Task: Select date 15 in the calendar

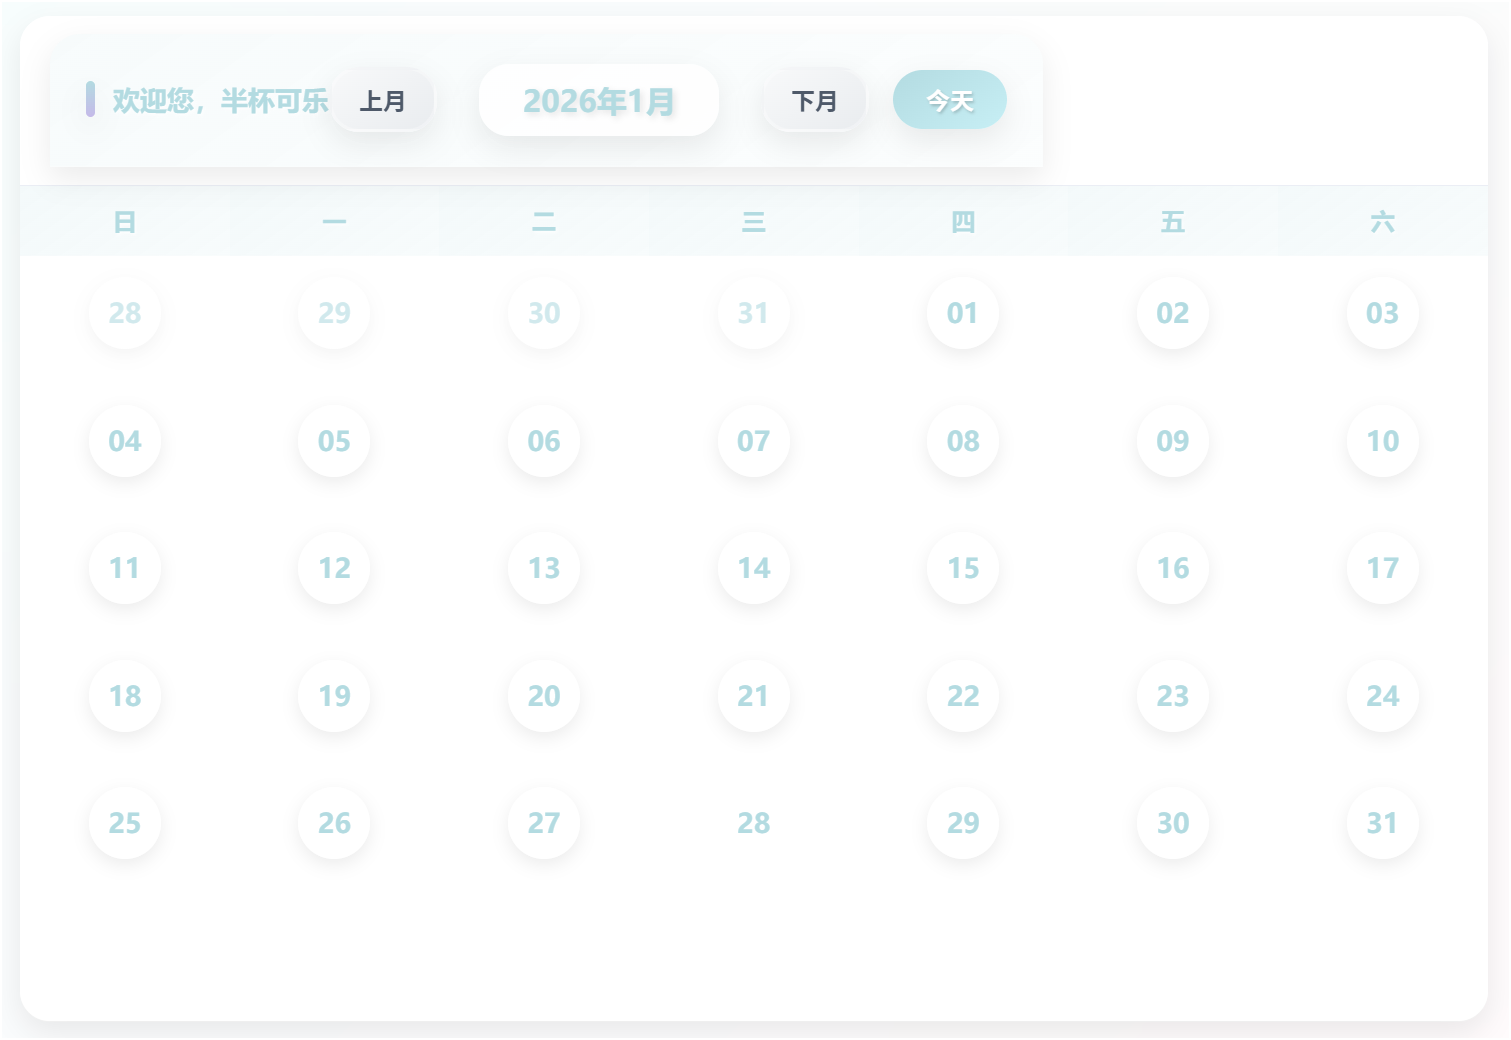Action: pos(962,568)
